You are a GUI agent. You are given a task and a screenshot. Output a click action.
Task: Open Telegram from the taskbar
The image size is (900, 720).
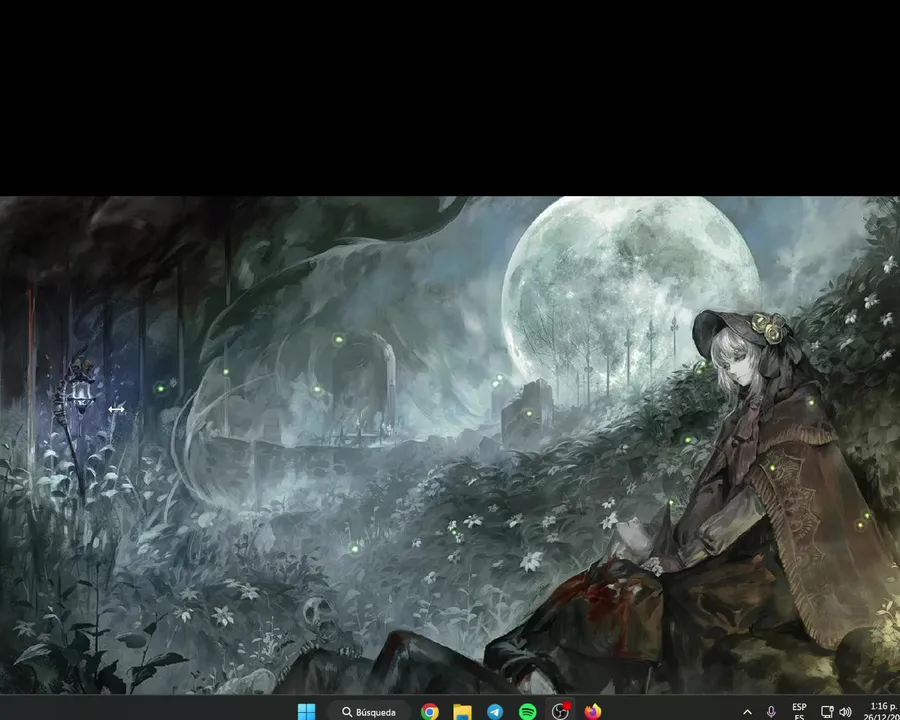[495, 711]
